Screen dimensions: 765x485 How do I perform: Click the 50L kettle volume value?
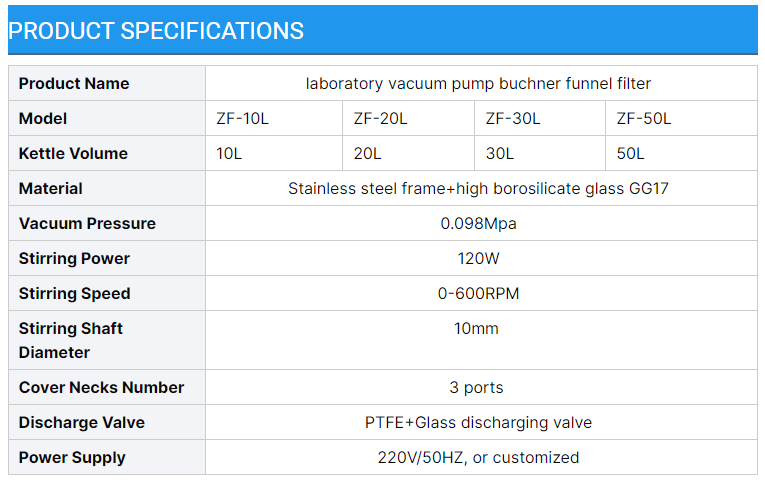click(631, 154)
